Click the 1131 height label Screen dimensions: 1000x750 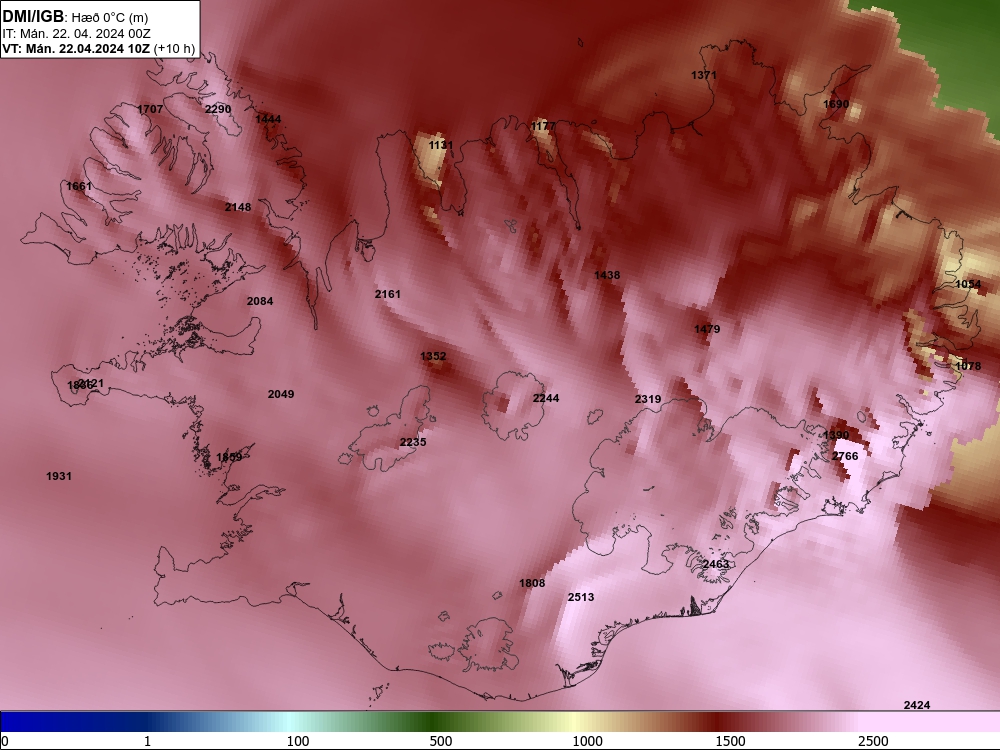[x=441, y=145]
